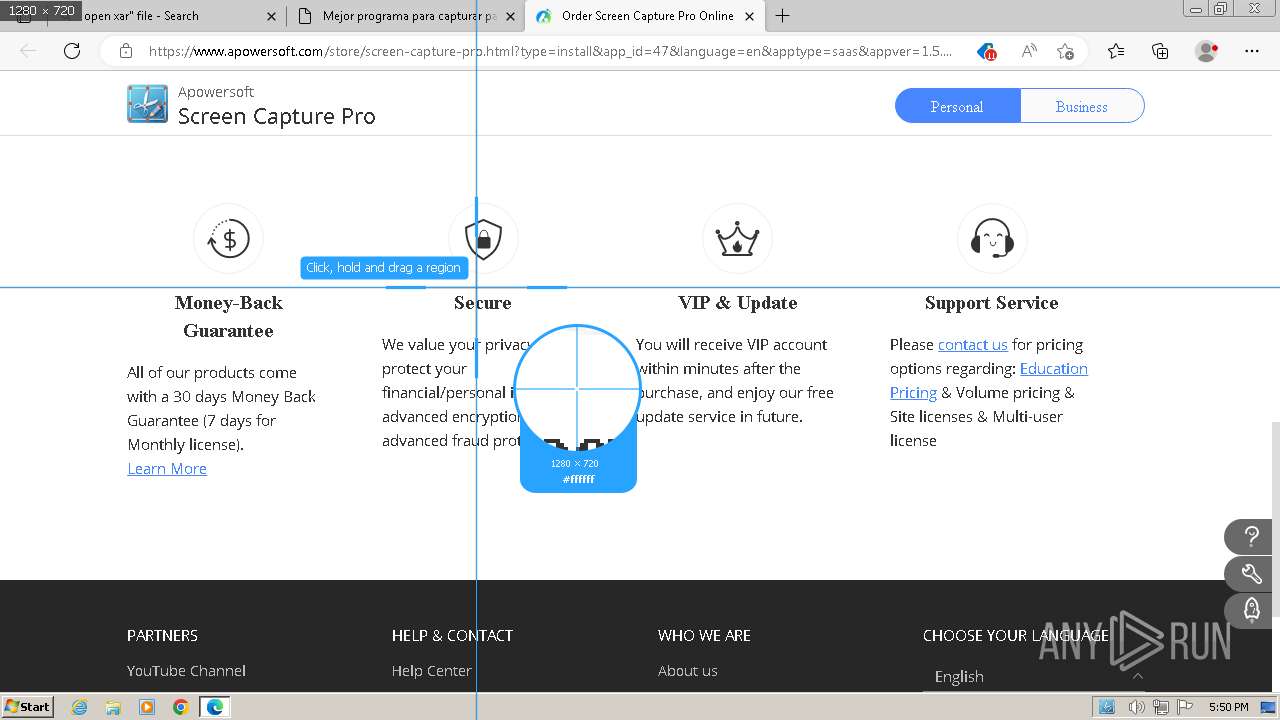Open the Collections icon

point(1160,51)
